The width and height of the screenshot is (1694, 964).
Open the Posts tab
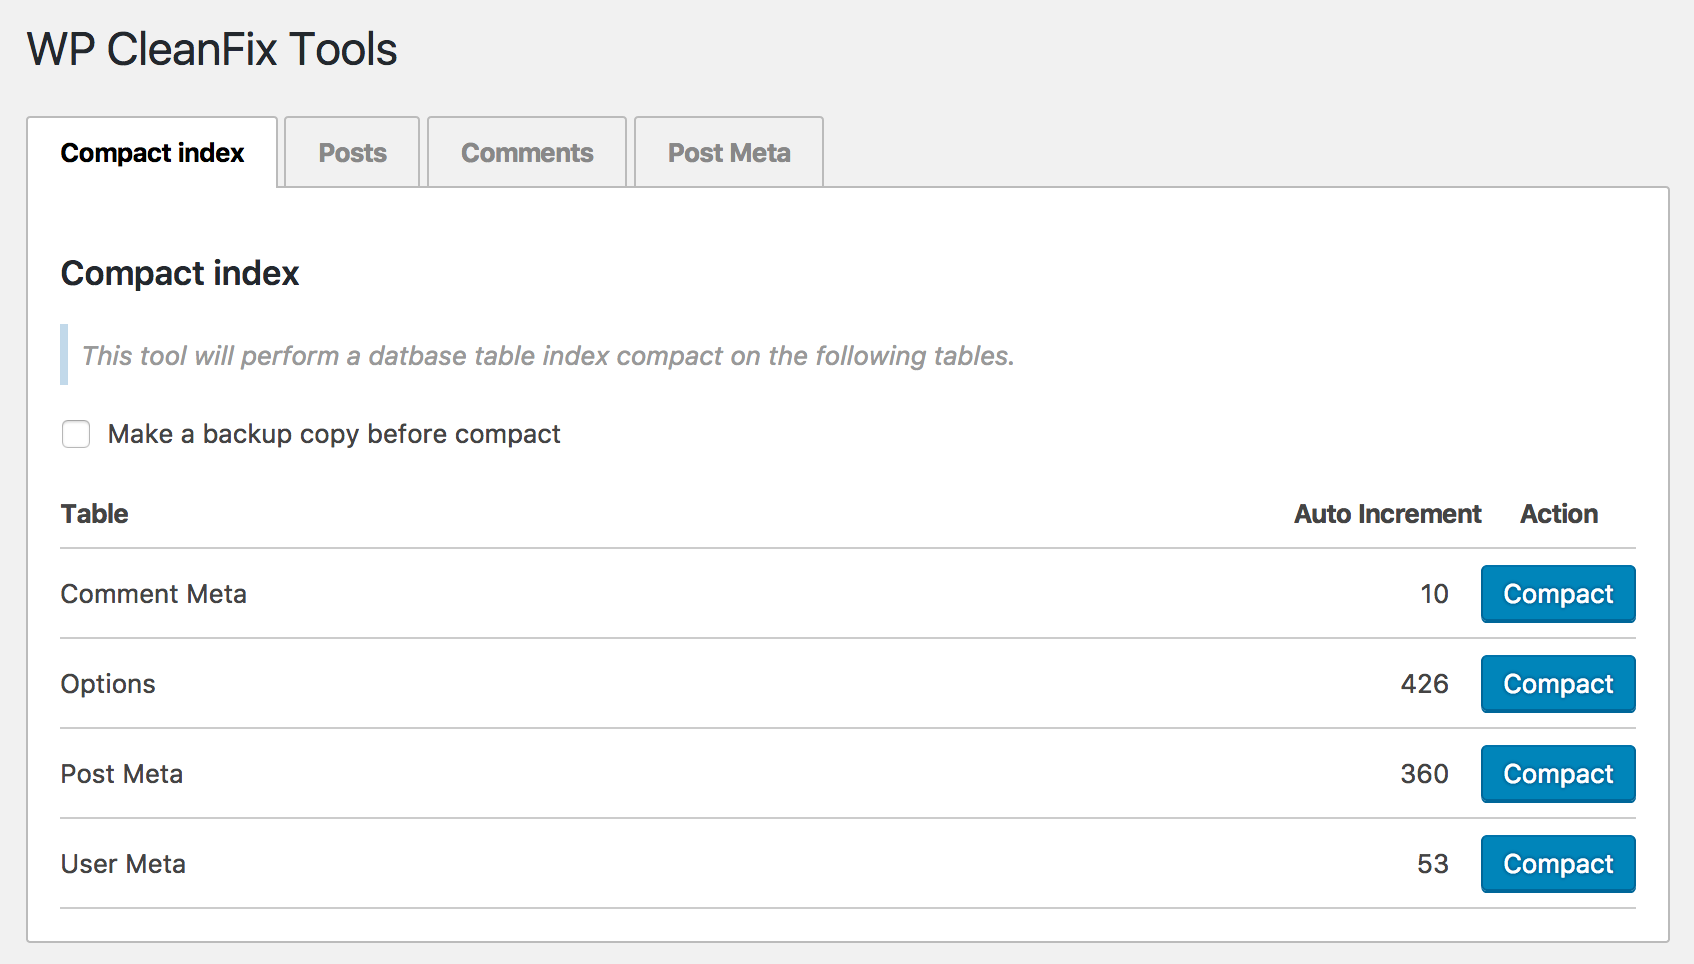pos(352,152)
